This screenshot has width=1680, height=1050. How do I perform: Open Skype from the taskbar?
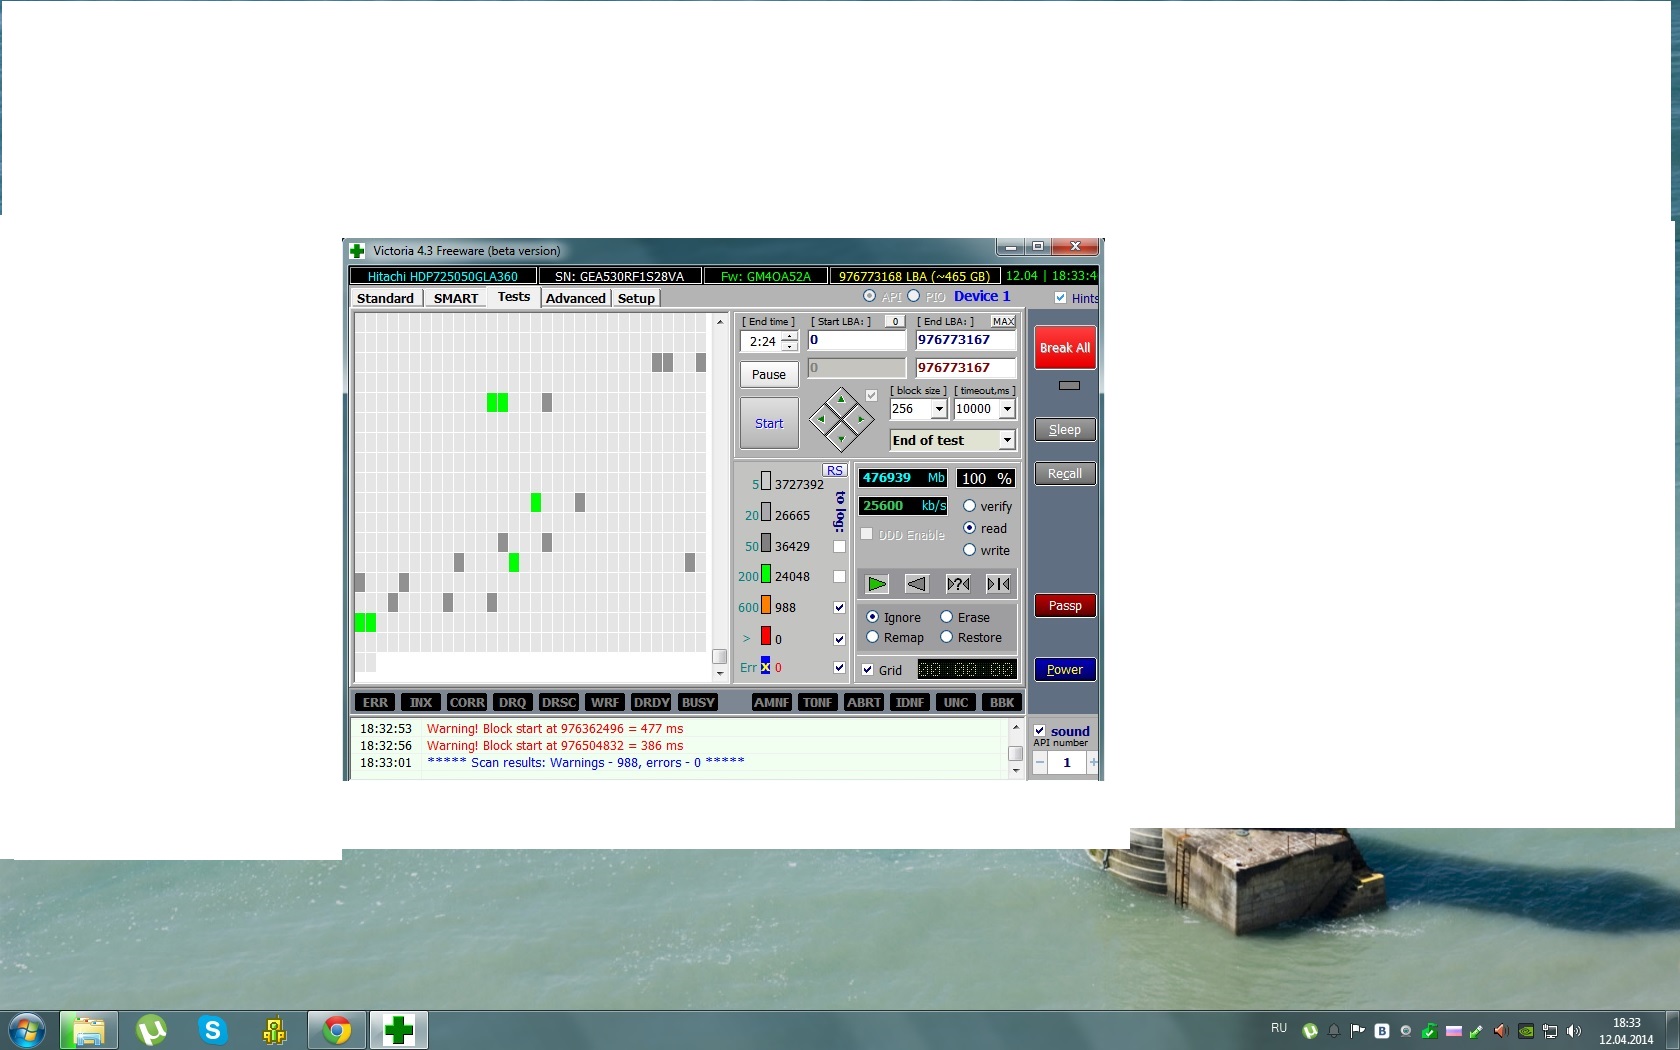(x=213, y=1030)
